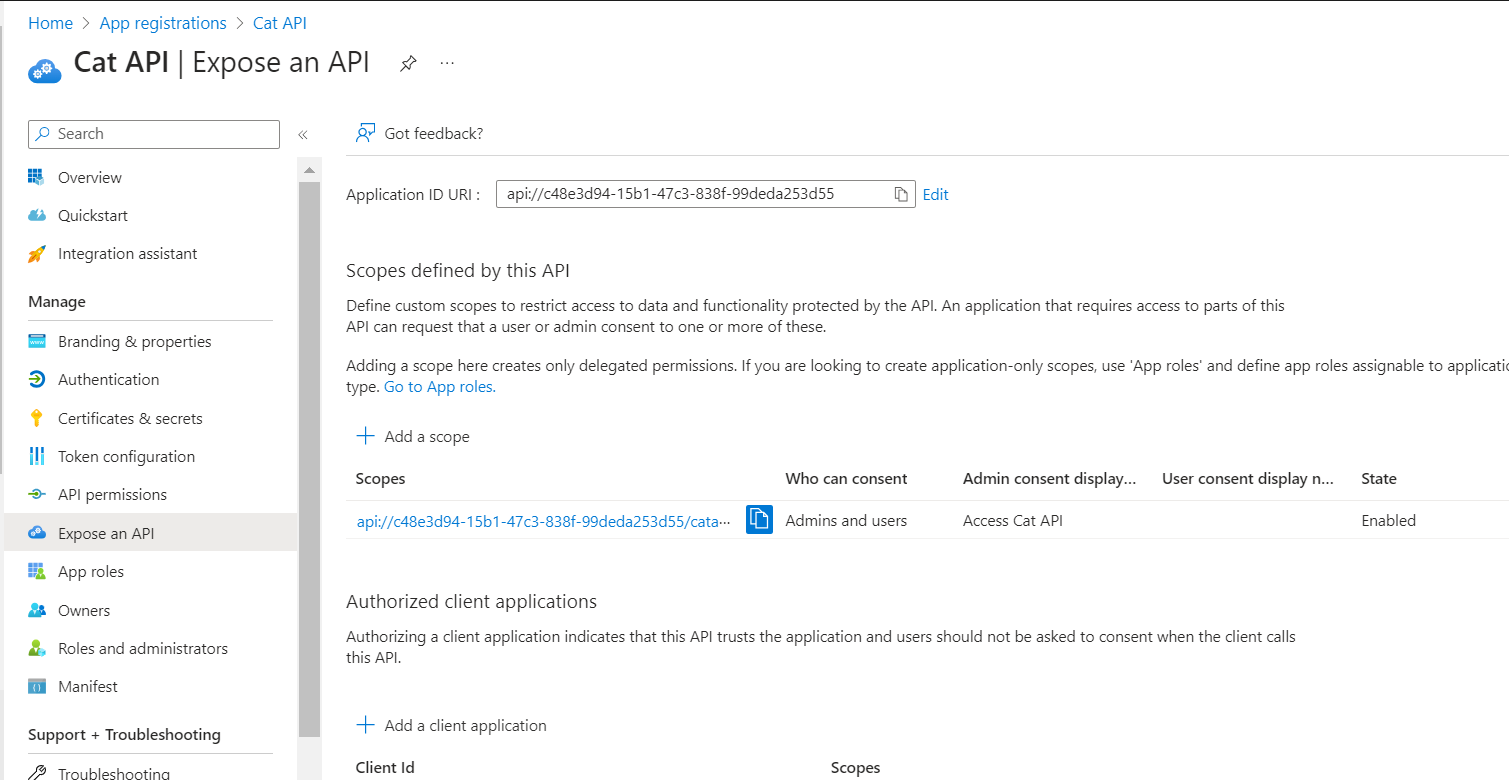Open the scope api://c48e3d94 link
The width and height of the screenshot is (1509, 780).
pyautogui.click(x=545, y=520)
